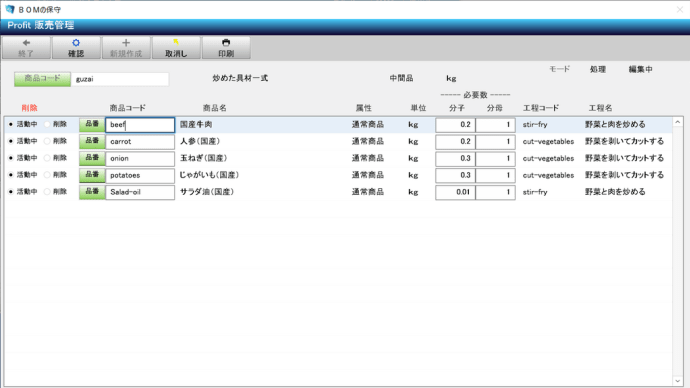The image size is (690, 388).
Task: Click 分母 field in potatoes row
Action: click(x=495, y=175)
